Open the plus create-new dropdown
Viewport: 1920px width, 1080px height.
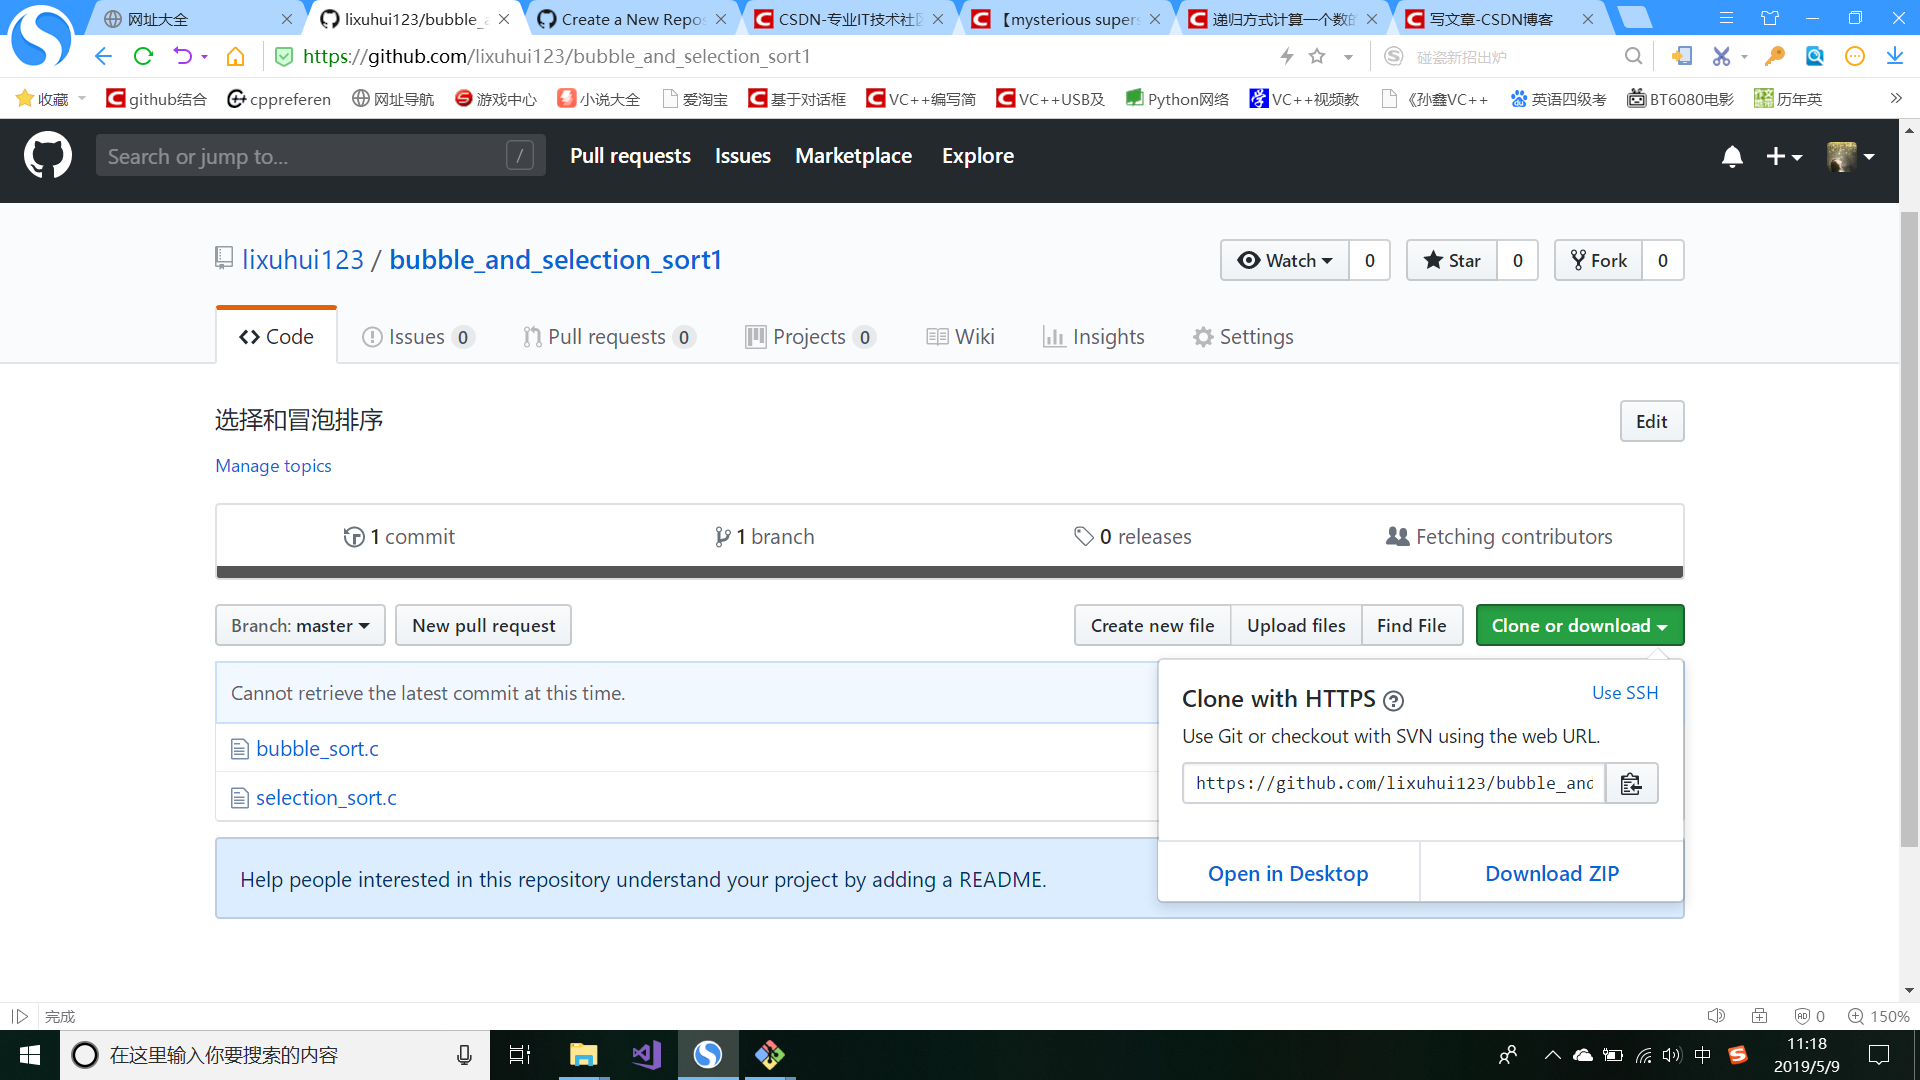[1783, 157]
